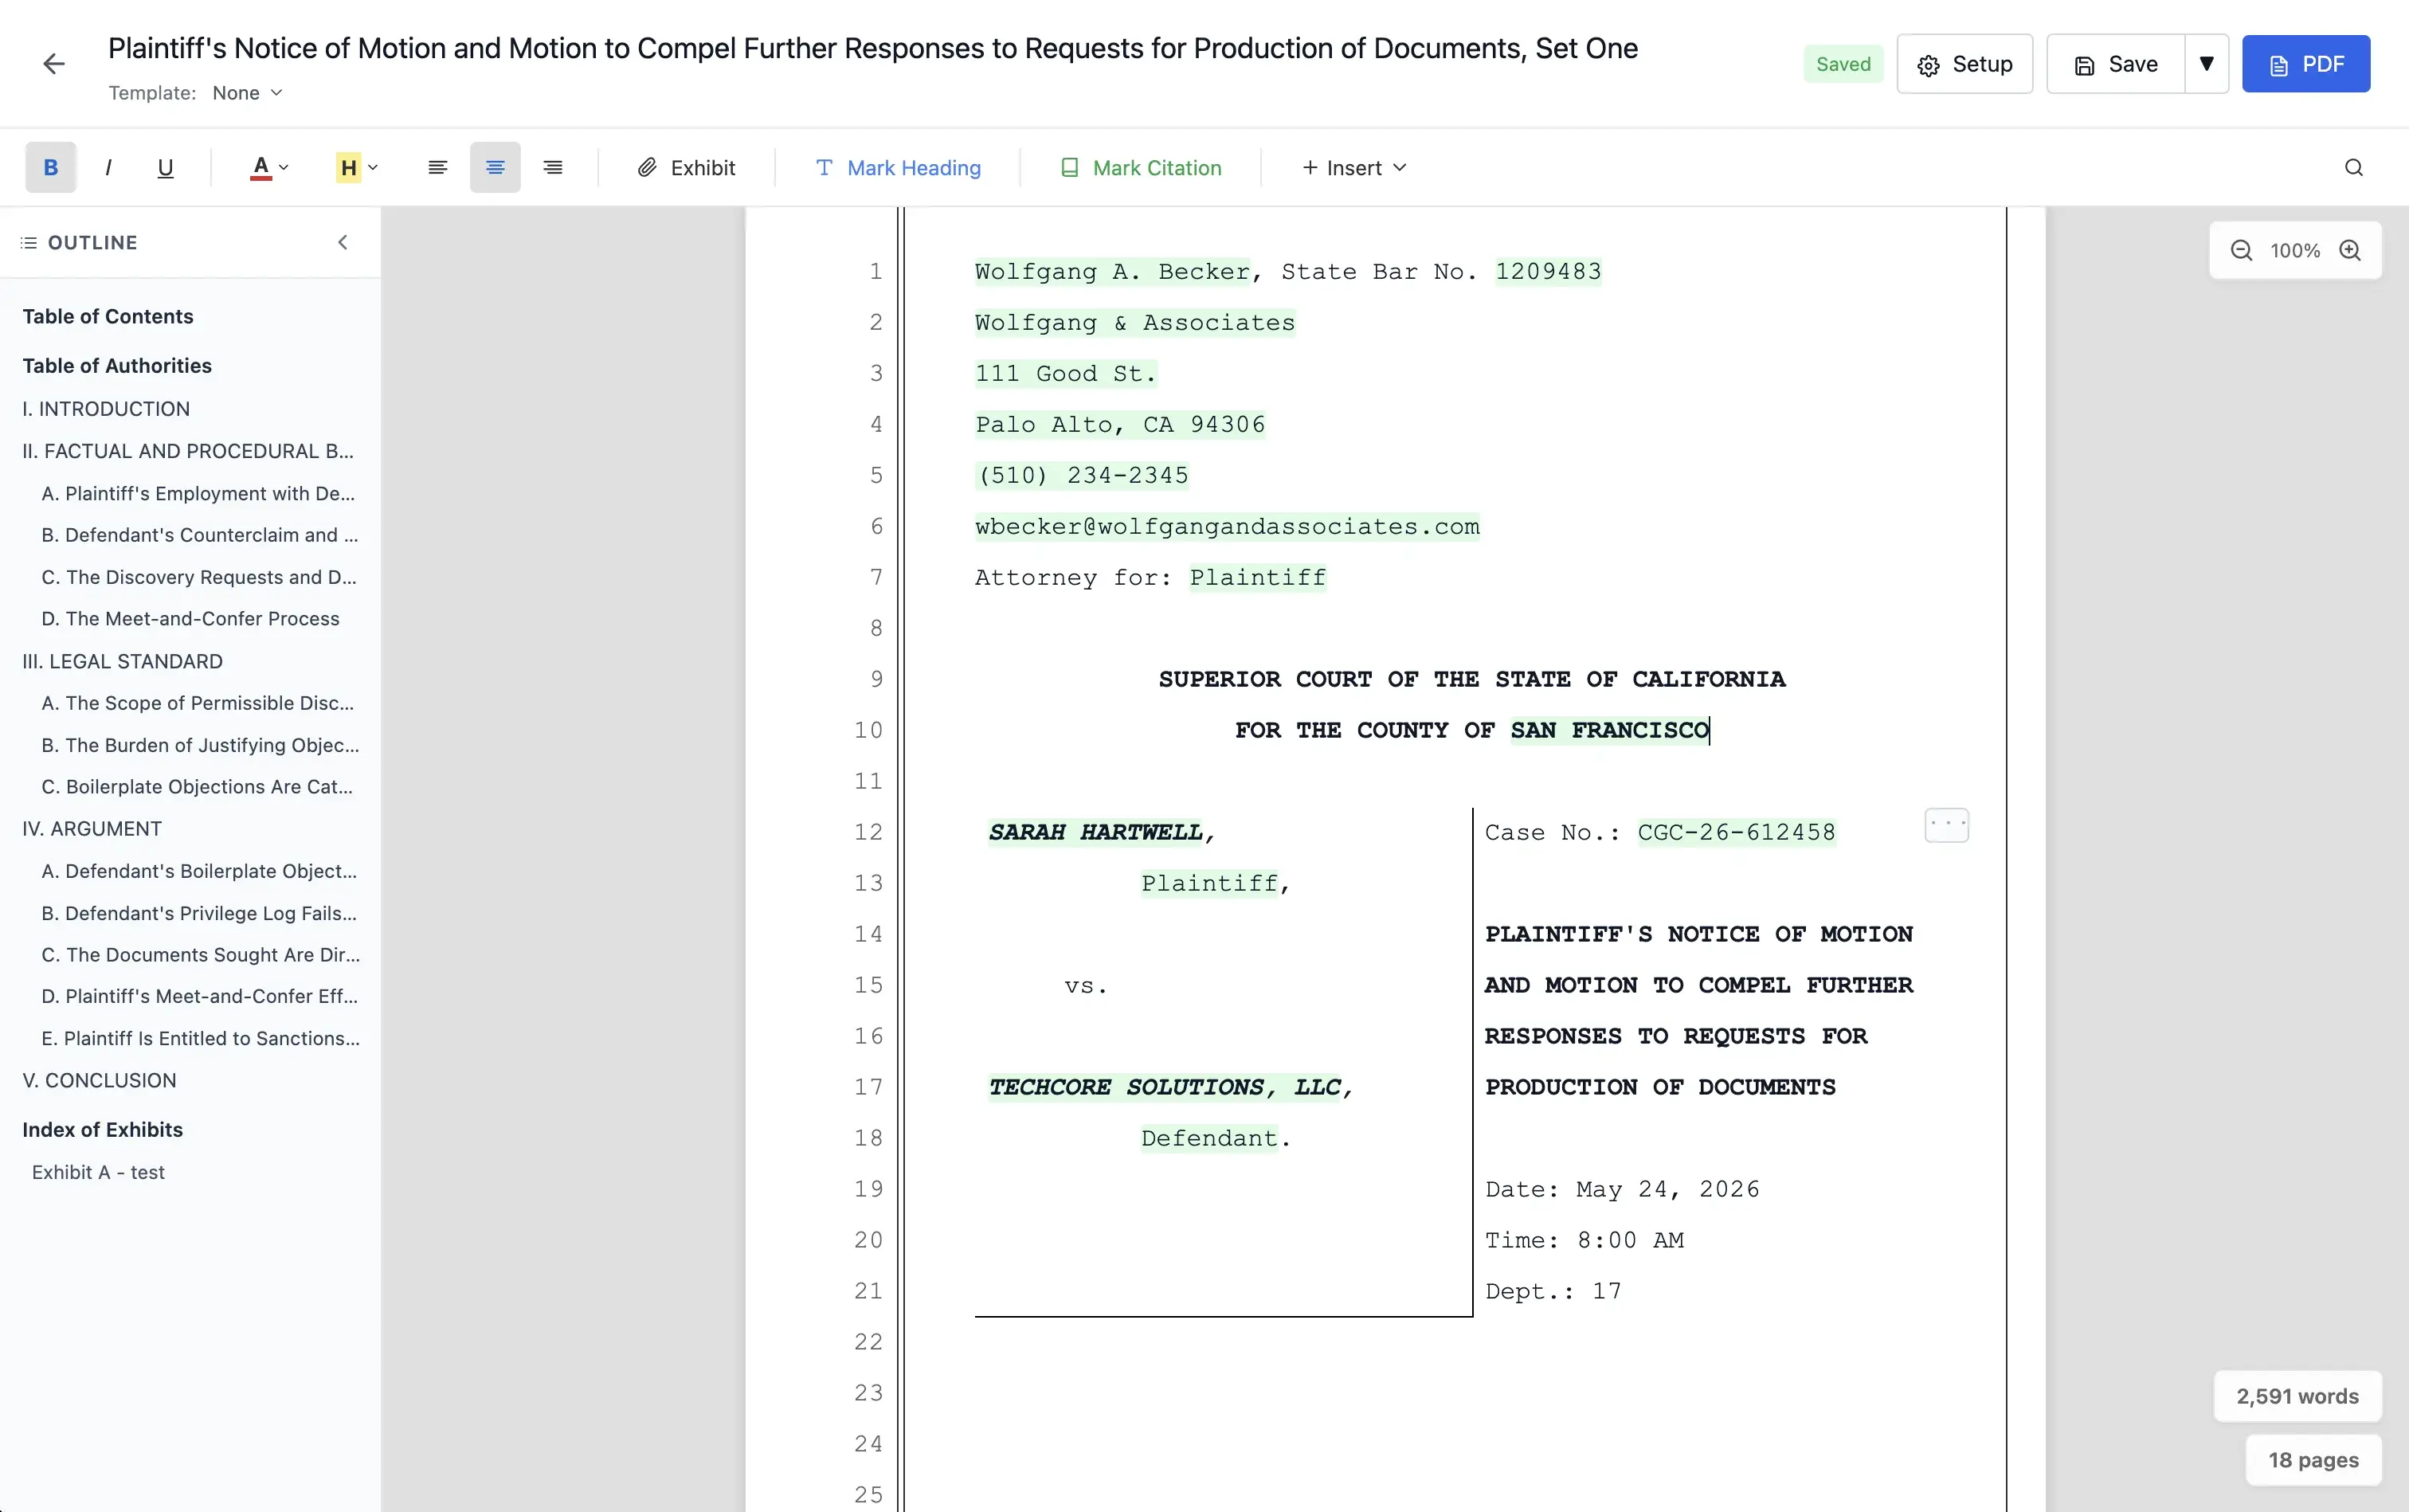Click the Save button
2409x1512 pixels.
2116,64
